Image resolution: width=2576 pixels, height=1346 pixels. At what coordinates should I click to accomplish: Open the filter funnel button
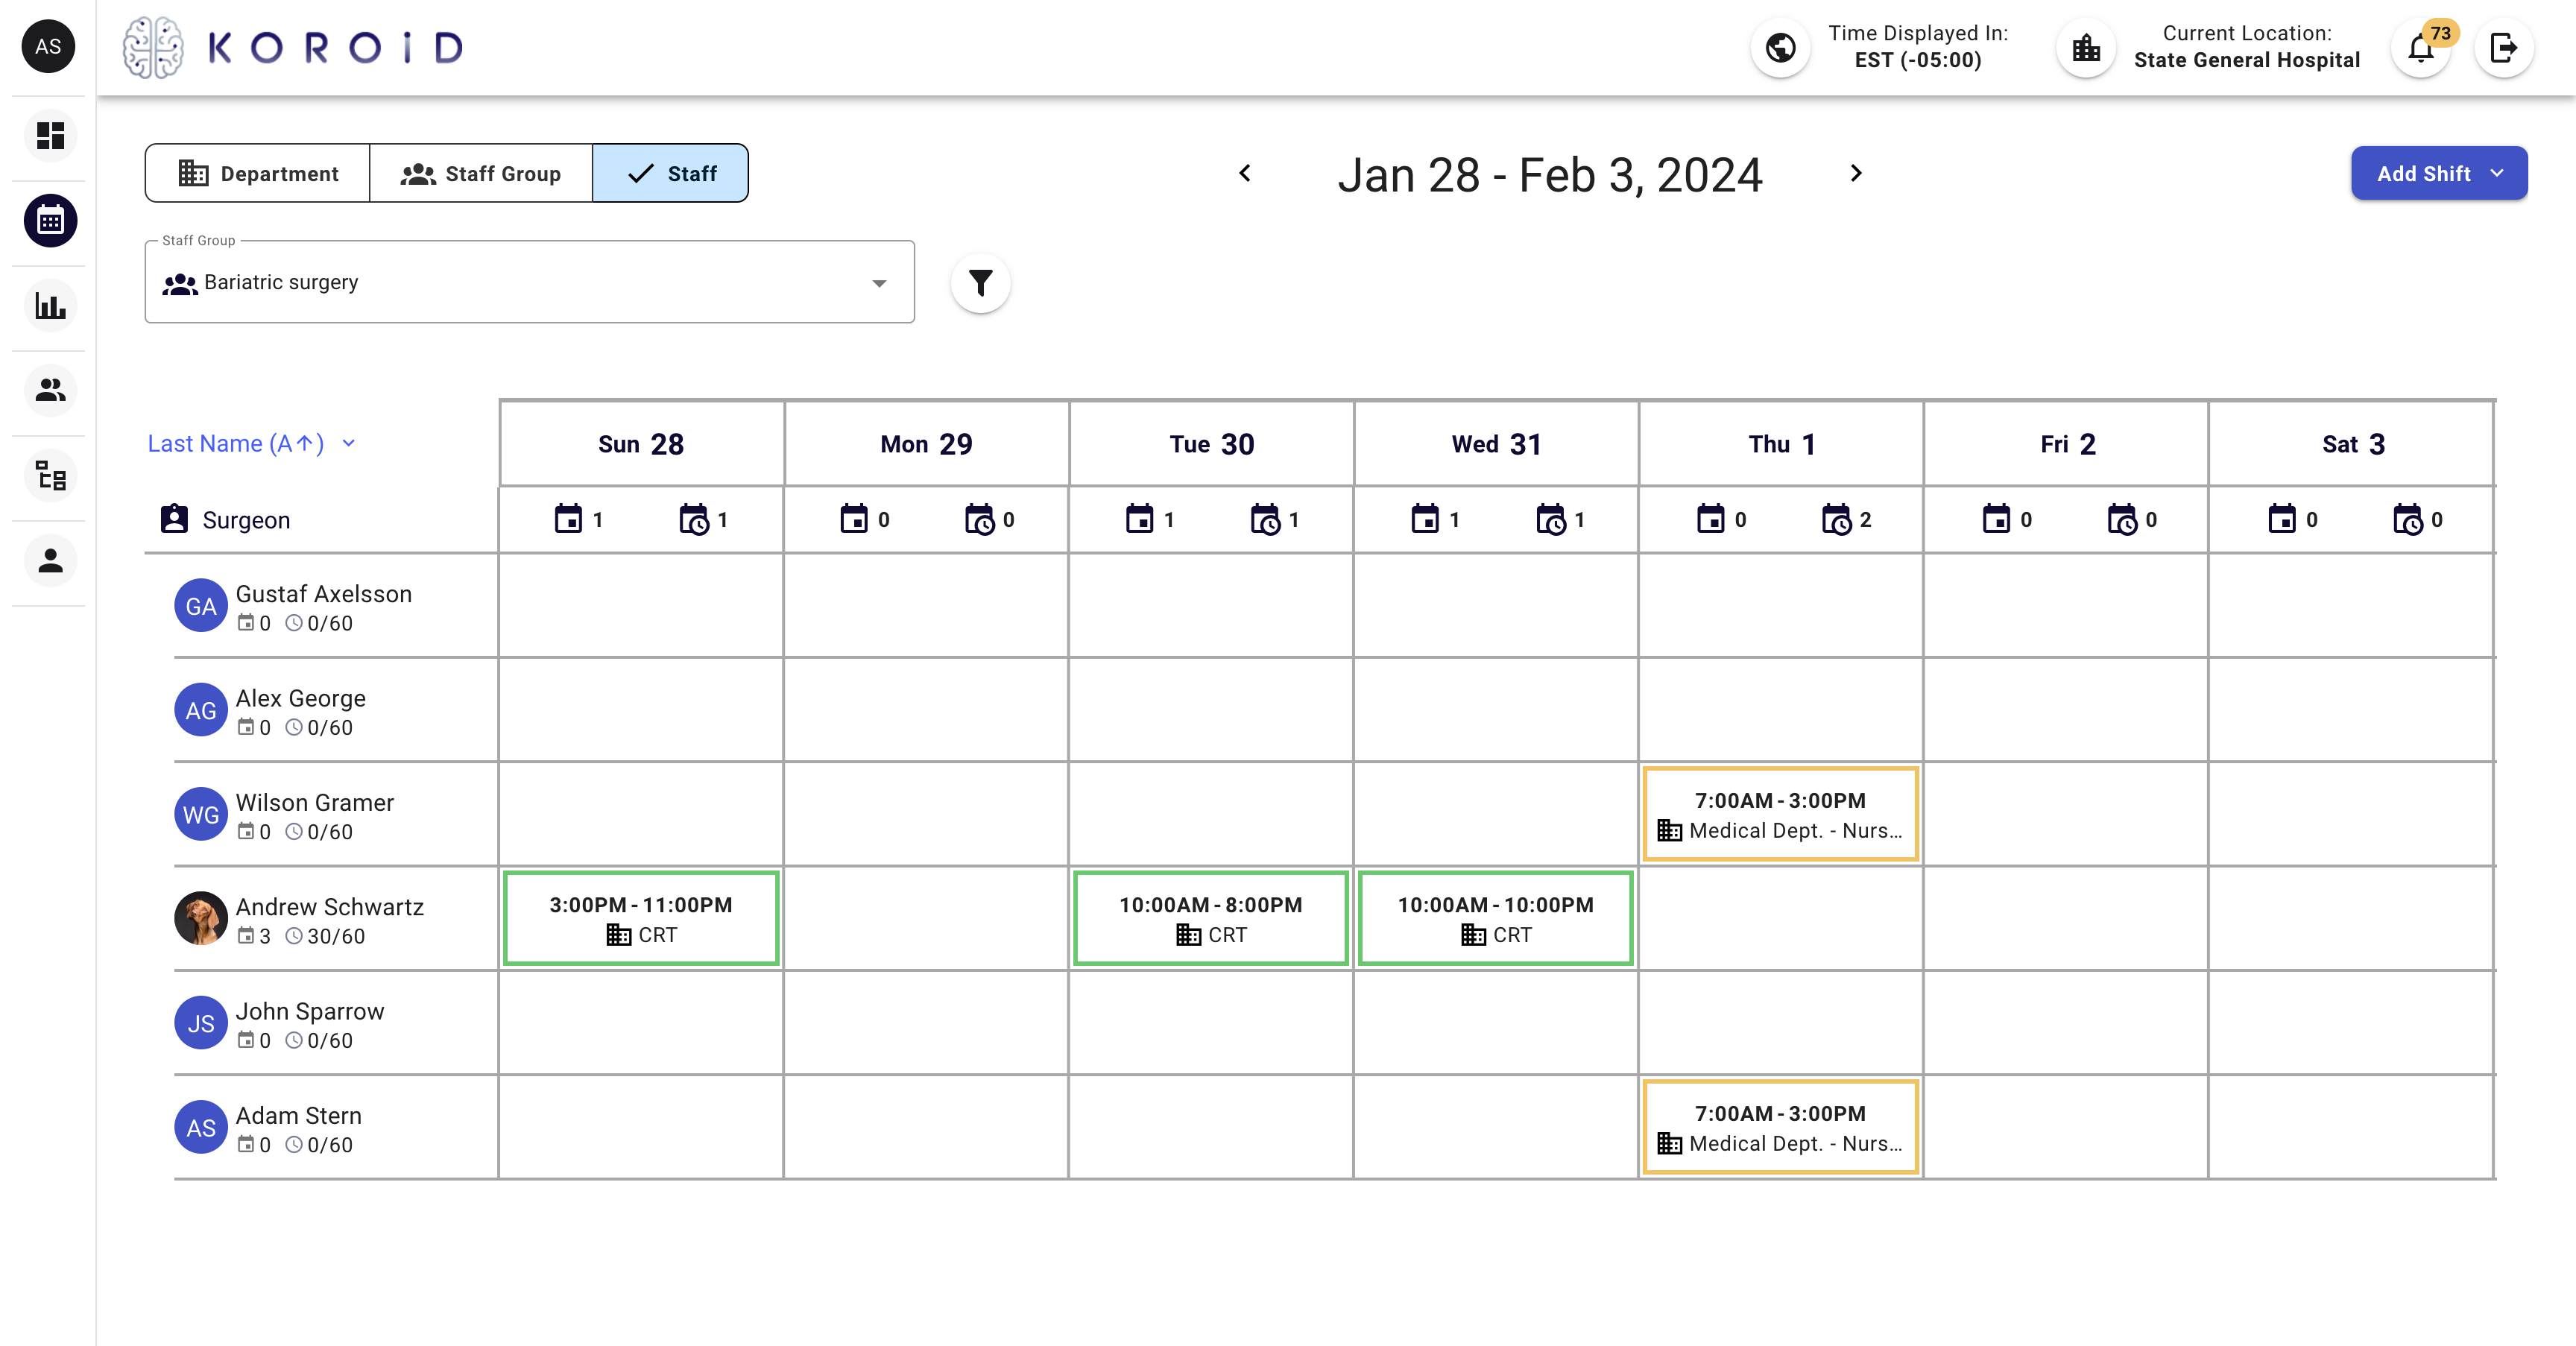click(980, 283)
